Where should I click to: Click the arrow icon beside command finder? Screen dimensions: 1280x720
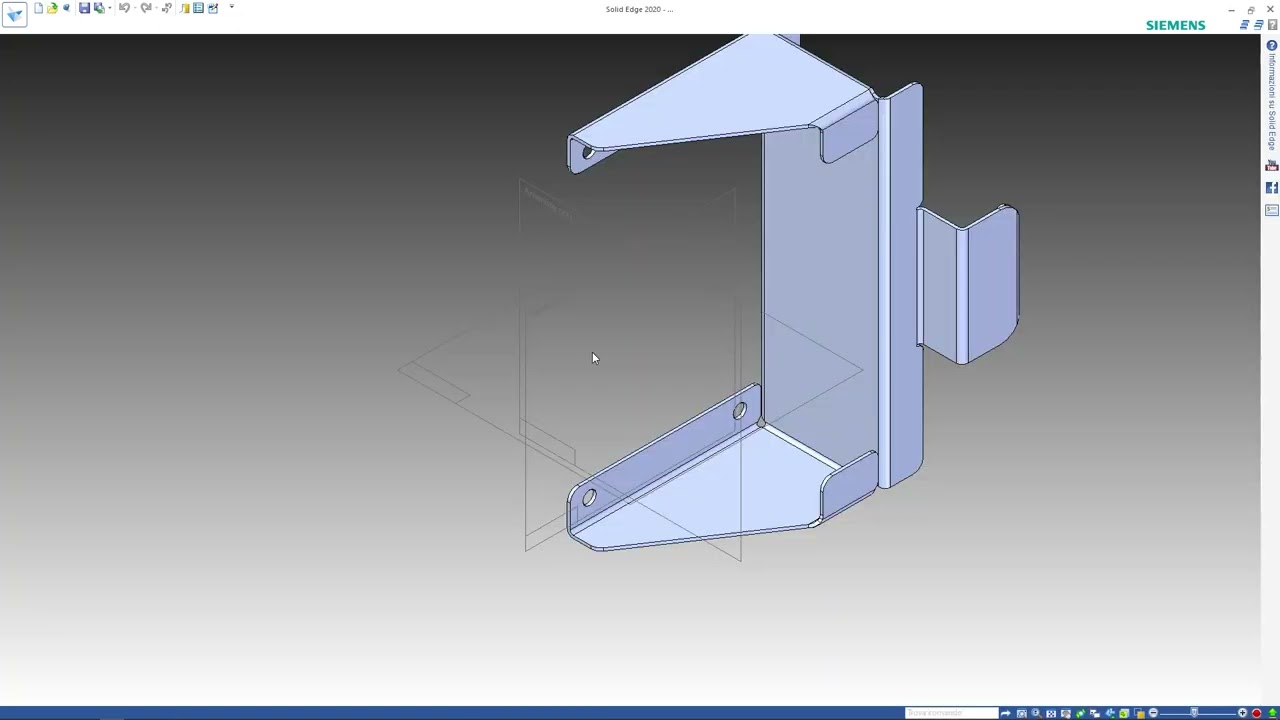coord(1006,713)
